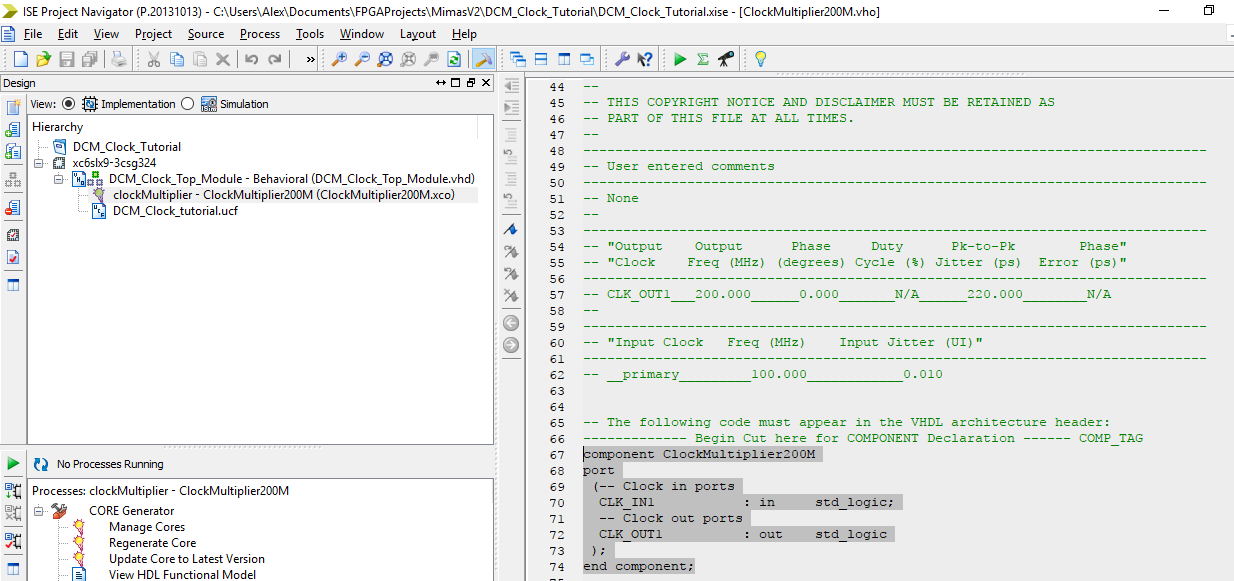The image size is (1234, 581).
Task: Open Design Summary with the sigma icon
Action: coord(702,58)
